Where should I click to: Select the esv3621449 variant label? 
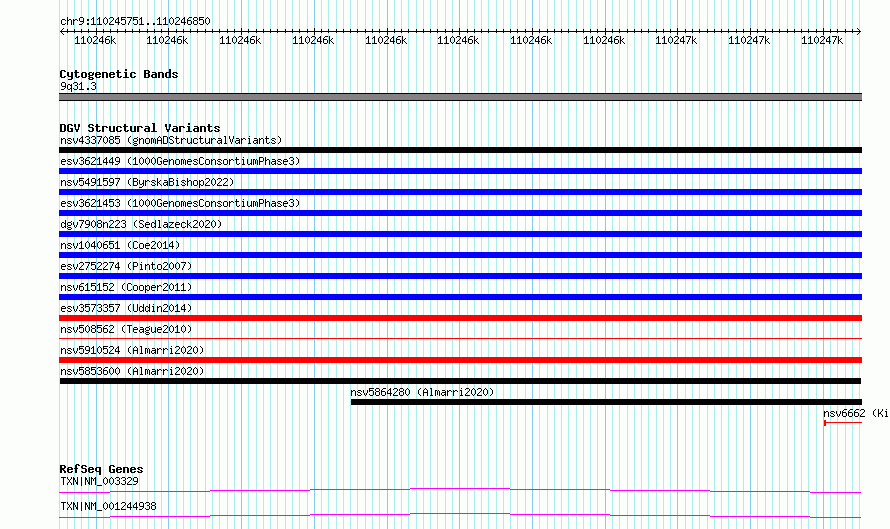180,161
